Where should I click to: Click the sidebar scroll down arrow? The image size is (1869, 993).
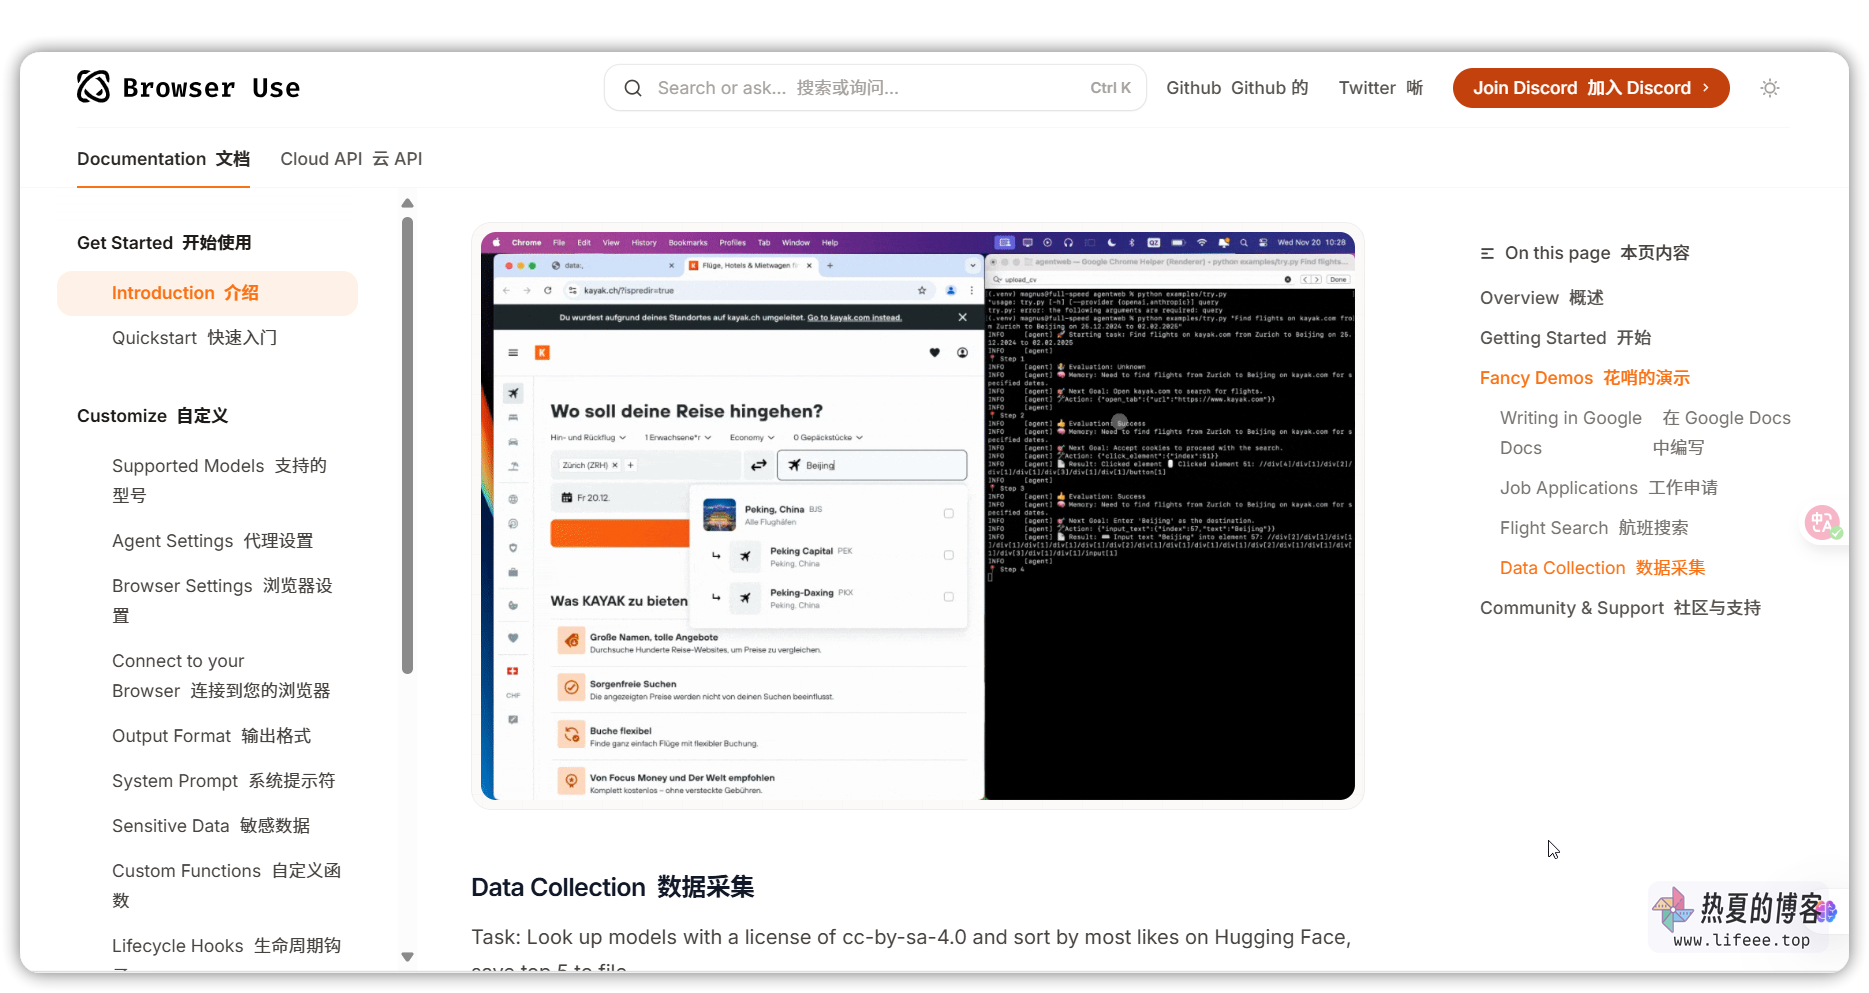click(x=407, y=957)
